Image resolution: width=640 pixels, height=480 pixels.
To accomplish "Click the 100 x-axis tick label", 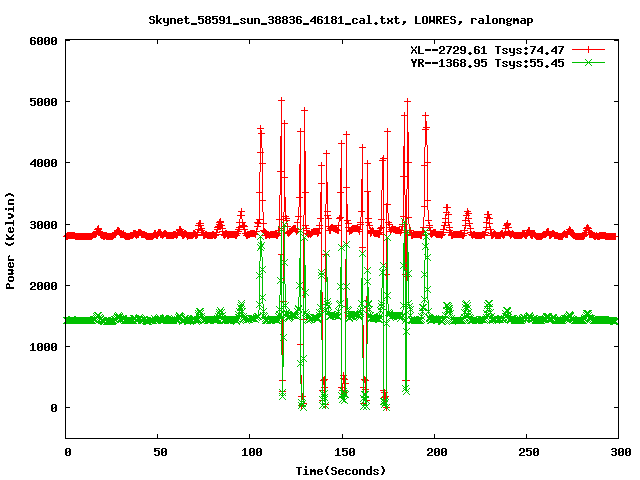I will [x=251, y=452].
